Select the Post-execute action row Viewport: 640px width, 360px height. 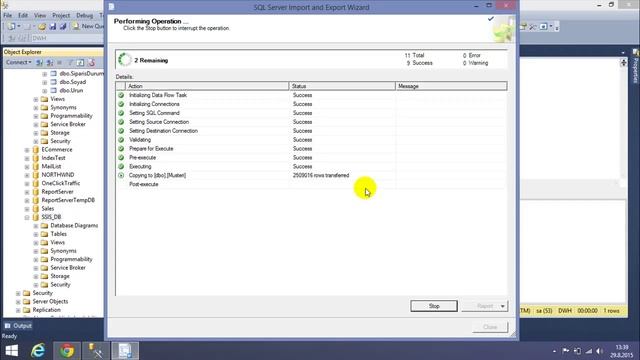(x=311, y=184)
